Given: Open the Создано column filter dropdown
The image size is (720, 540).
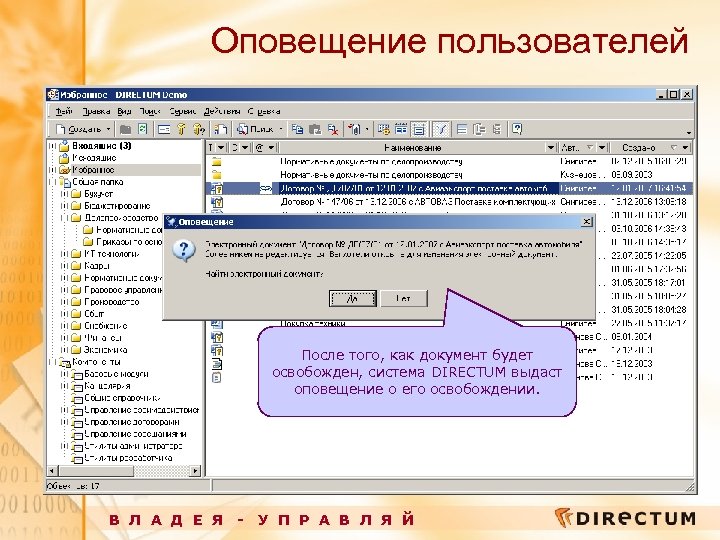Looking at the screenshot, I should [x=685, y=148].
